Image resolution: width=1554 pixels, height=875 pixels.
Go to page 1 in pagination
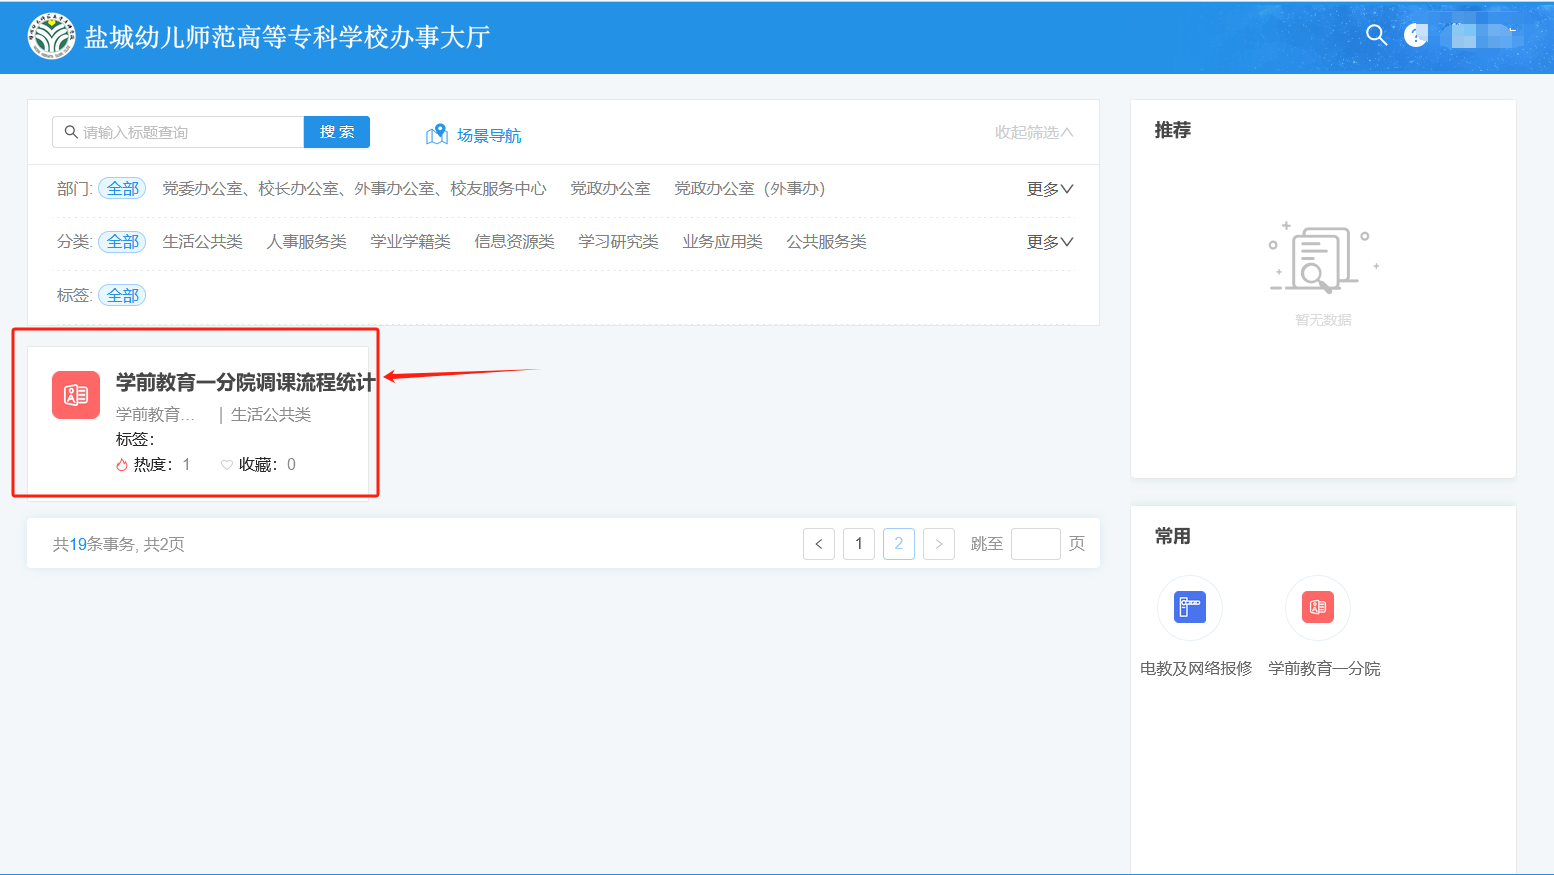point(859,544)
